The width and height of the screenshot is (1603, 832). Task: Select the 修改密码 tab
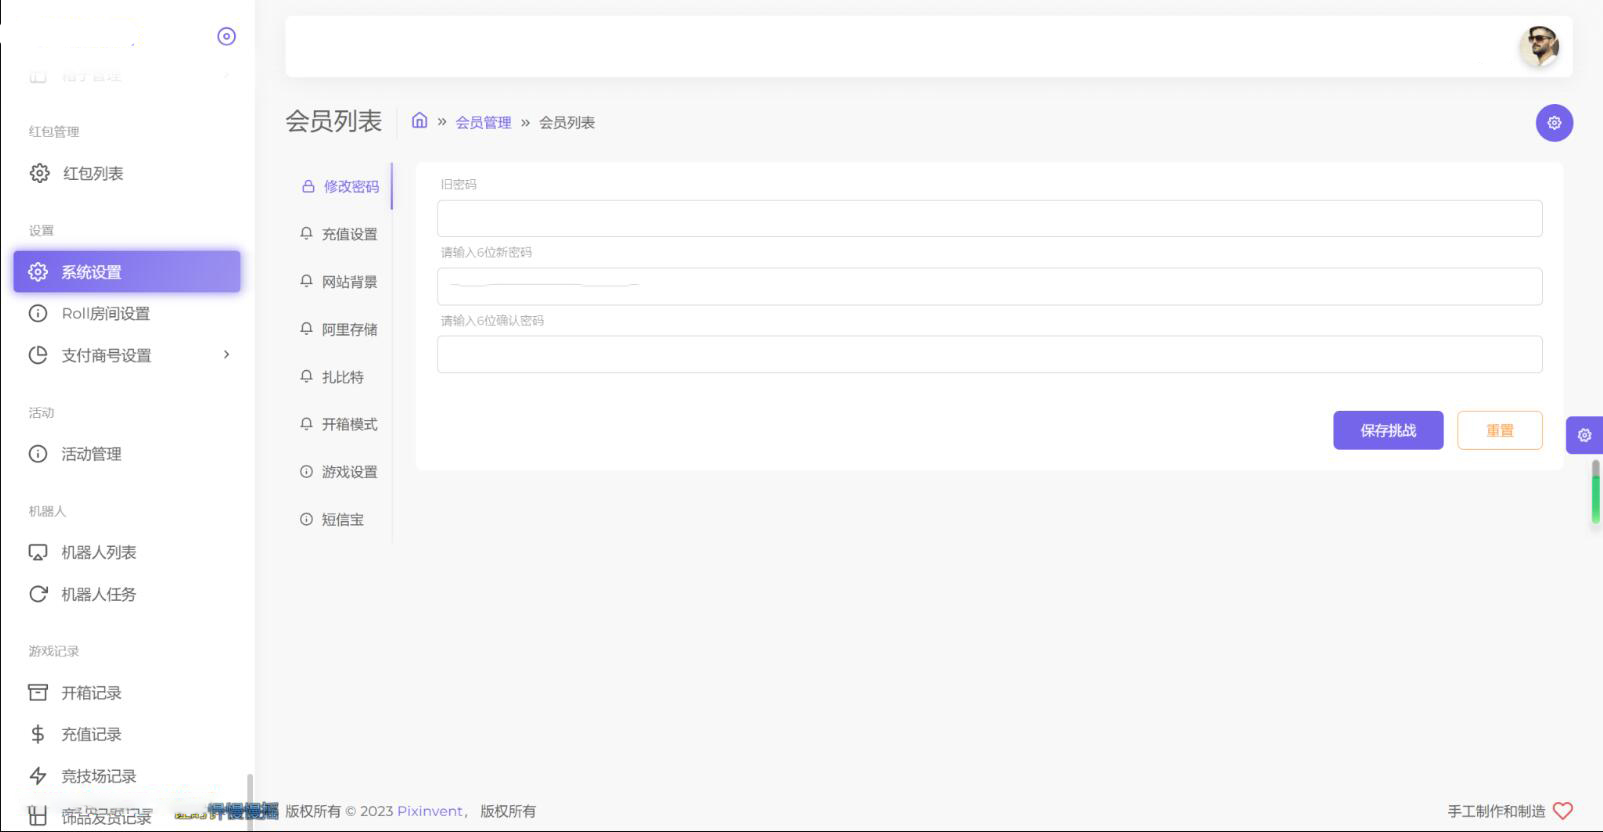[340, 186]
